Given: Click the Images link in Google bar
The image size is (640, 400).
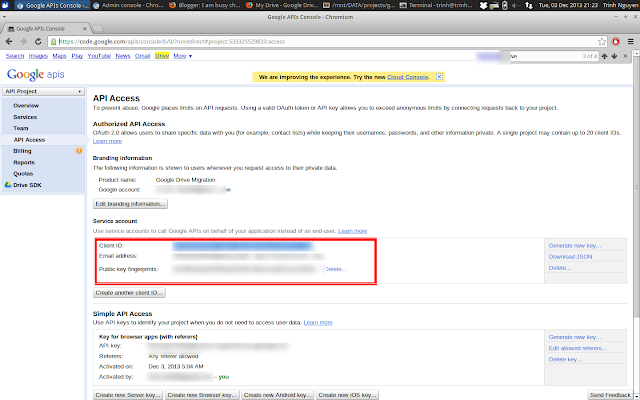Looking at the screenshot, I should [38, 56].
